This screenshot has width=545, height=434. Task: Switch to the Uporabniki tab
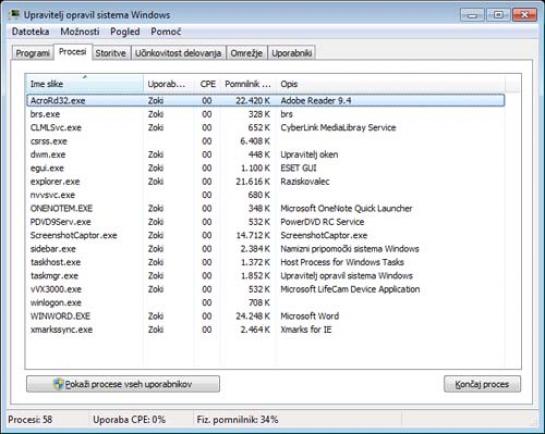pyautogui.click(x=292, y=53)
